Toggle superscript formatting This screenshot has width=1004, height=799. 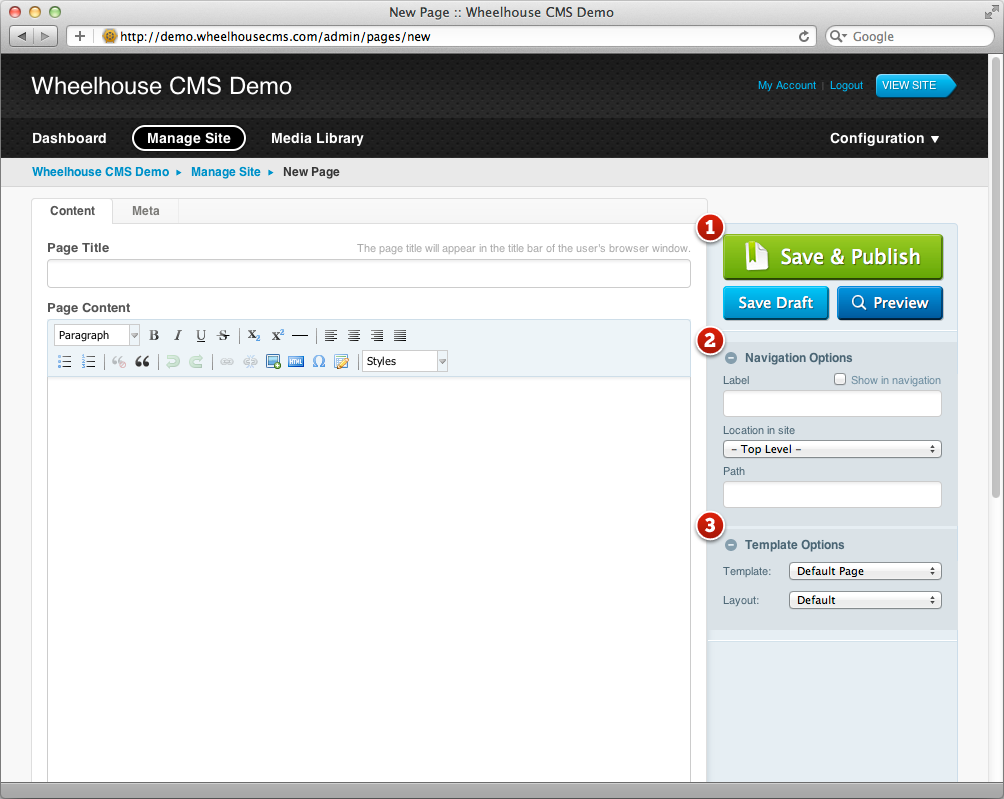click(x=277, y=335)
